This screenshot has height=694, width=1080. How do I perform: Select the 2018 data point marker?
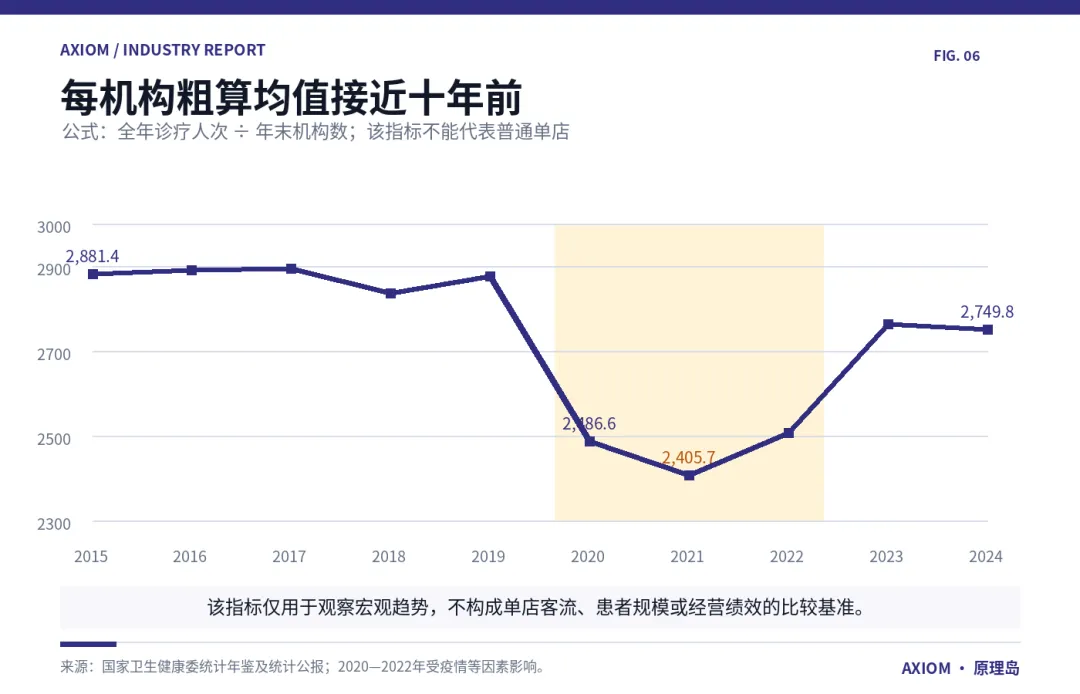391,293
